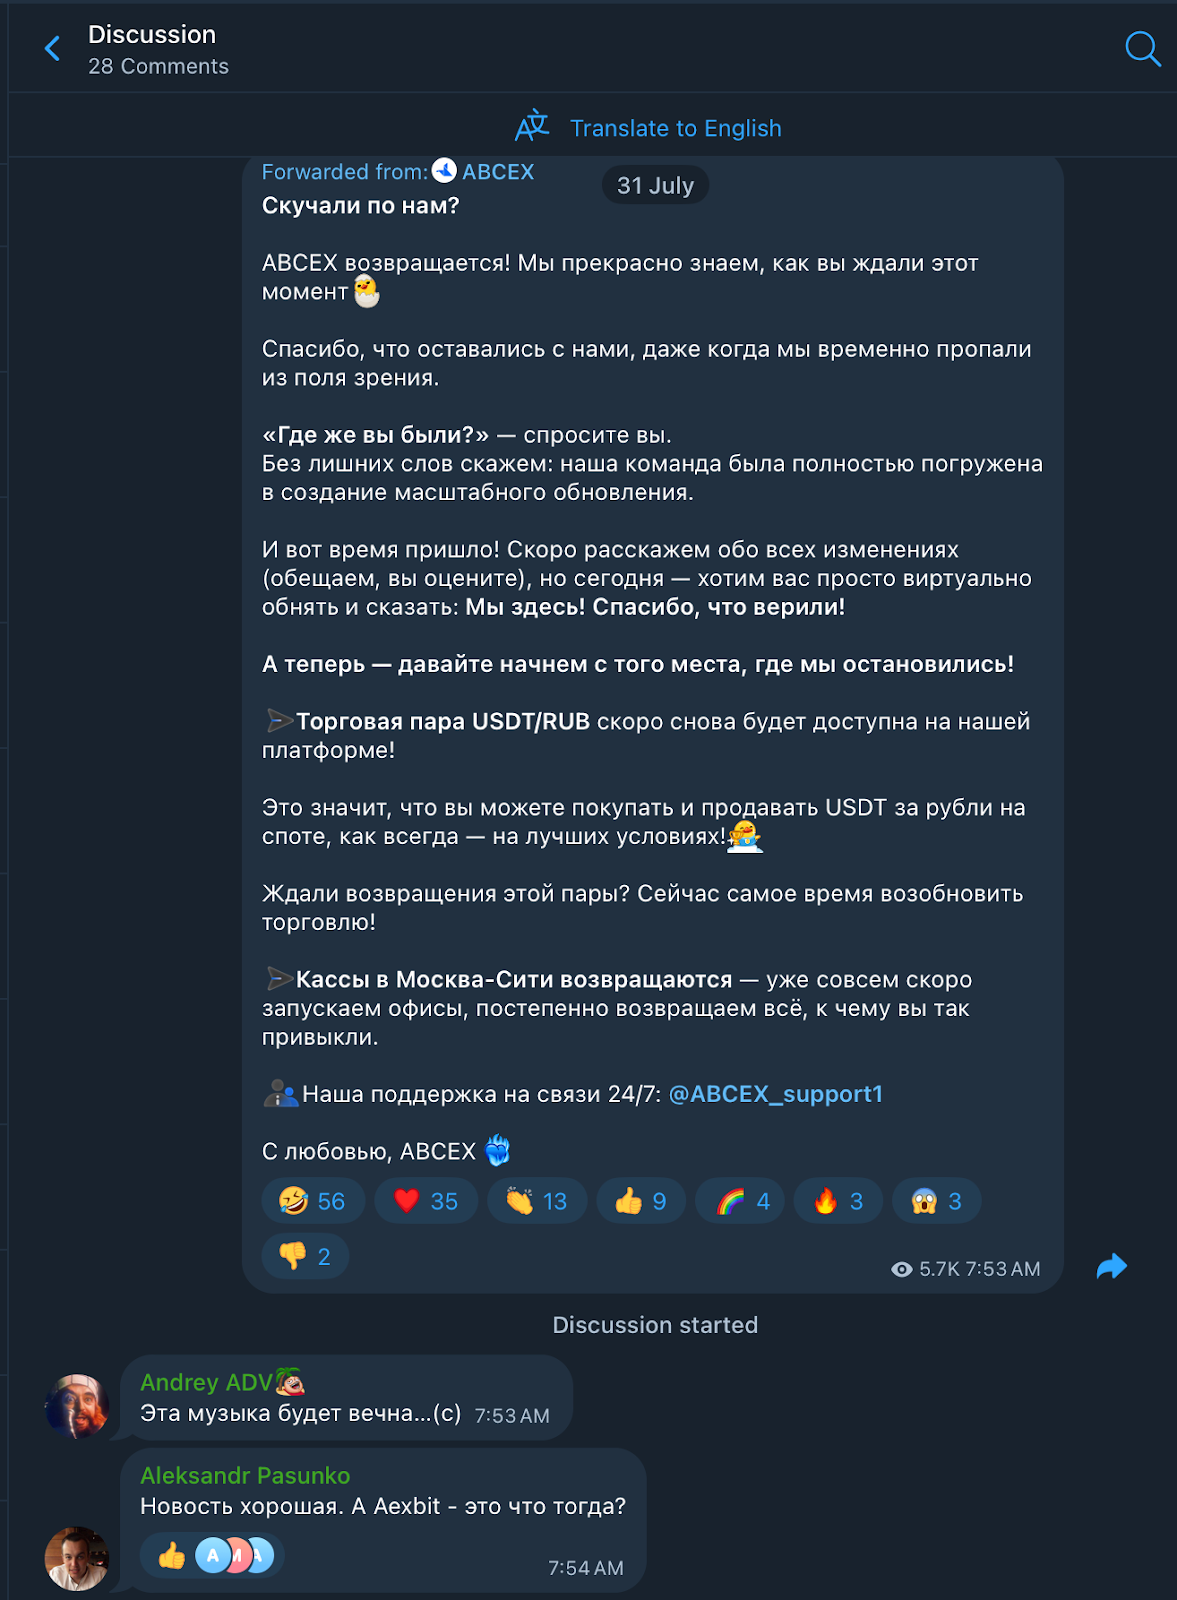Add the thumbs up reaction showing 9
Image resolution: width=1177 pixels, height=1600 pixels.
[x=641, y=1201]
